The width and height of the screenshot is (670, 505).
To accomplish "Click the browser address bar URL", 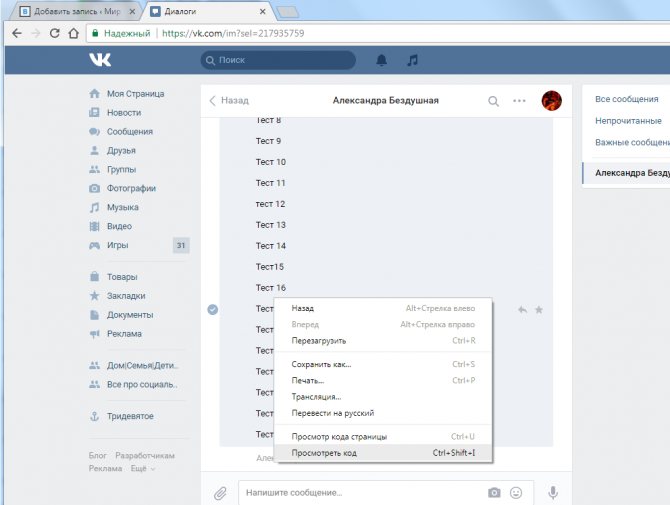I will (x=233, y=33).
